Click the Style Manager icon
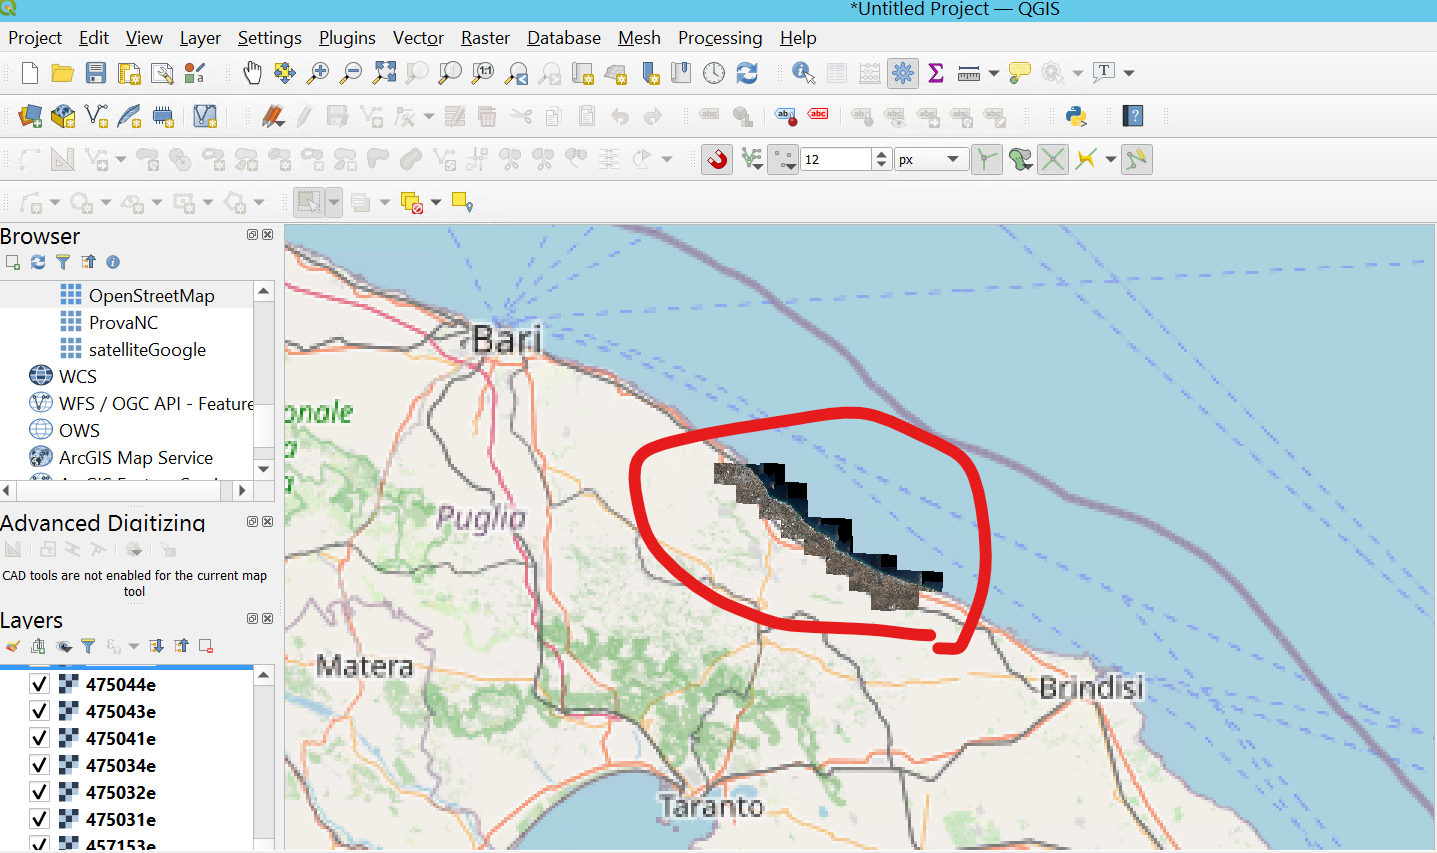This screenshot has width=1437, height=853. coord(195,73)
